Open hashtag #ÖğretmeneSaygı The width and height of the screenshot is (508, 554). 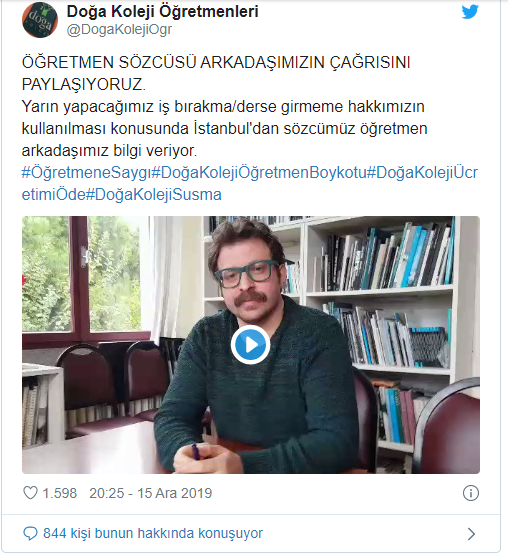pyautogui.click(x=87, y=172)
